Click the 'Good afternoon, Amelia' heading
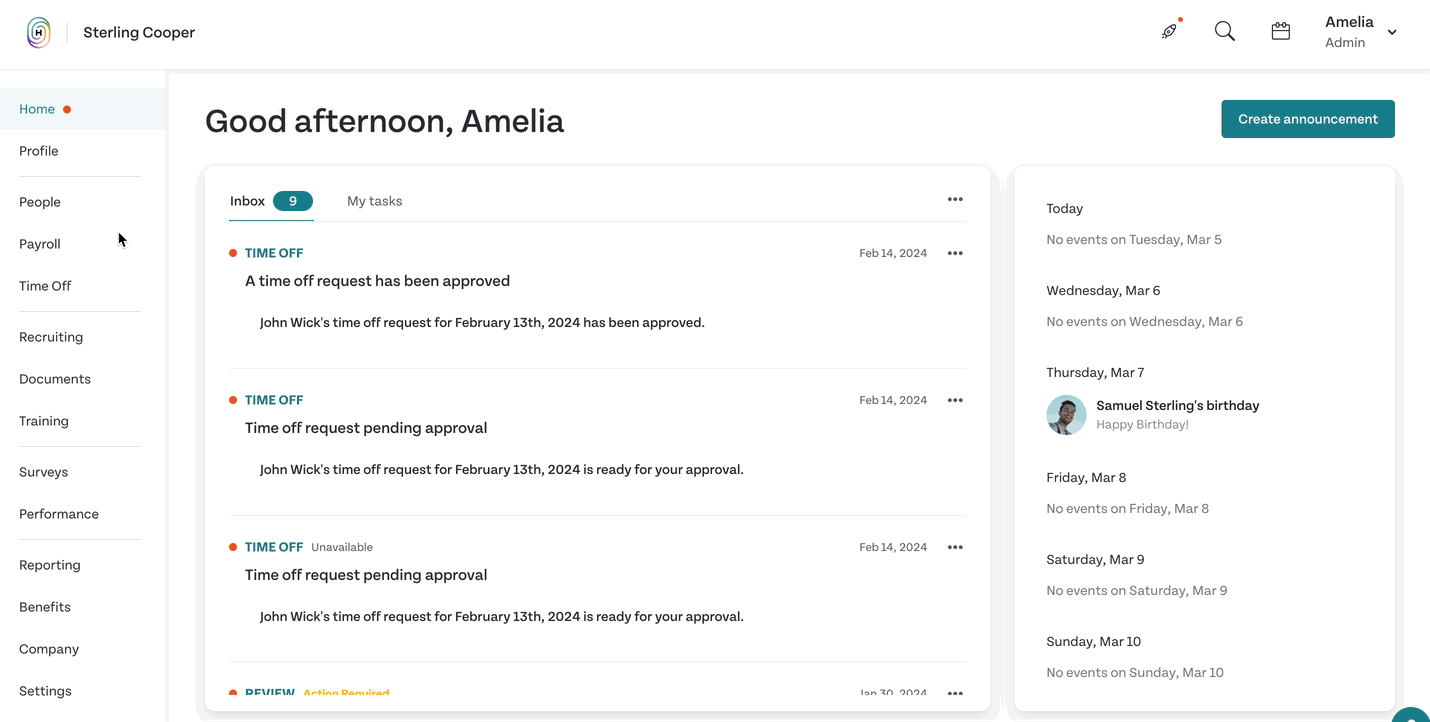 pos(384,121)
